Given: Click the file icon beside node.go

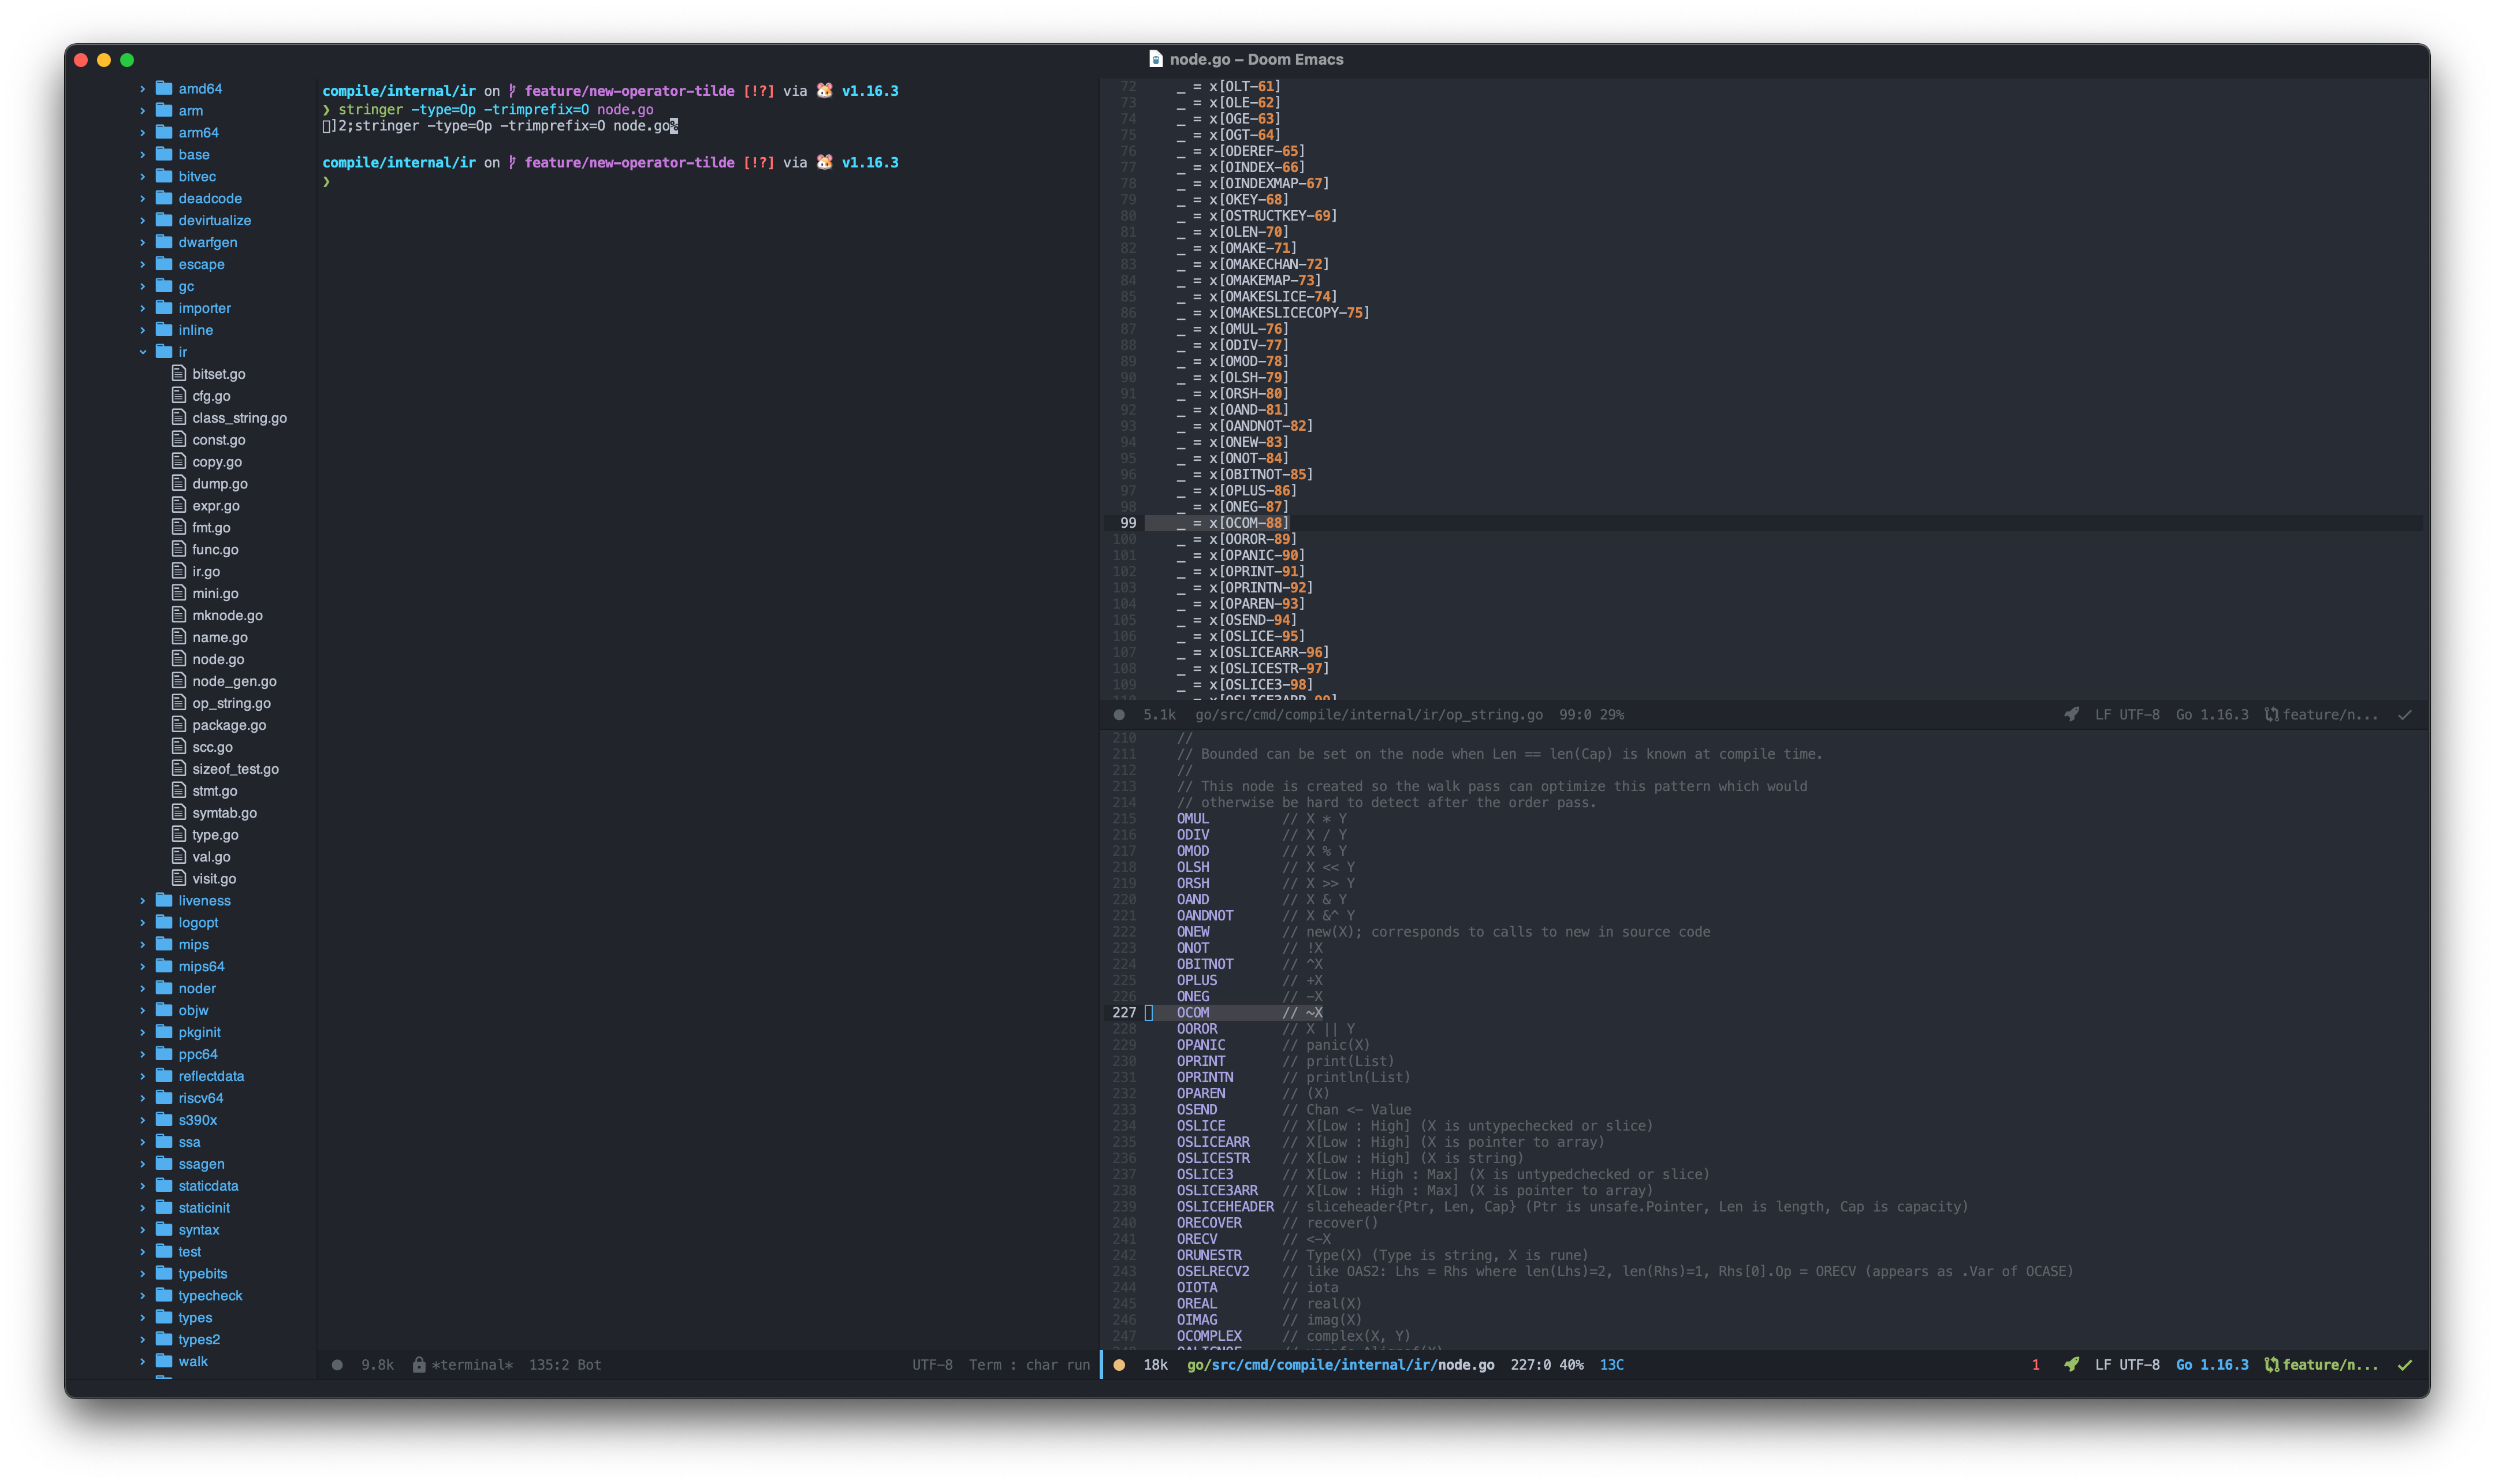Looking at the screenshot, I should coord(179,658).
